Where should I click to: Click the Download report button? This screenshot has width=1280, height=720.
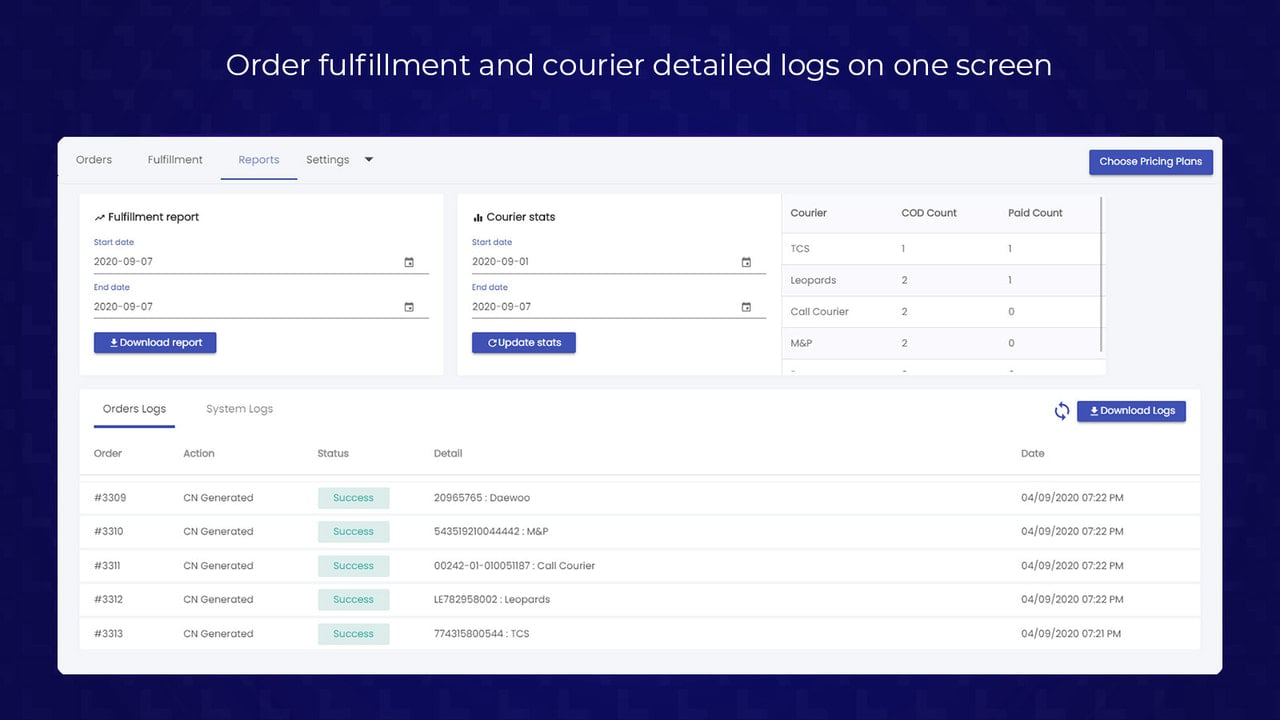pos(155,342)
